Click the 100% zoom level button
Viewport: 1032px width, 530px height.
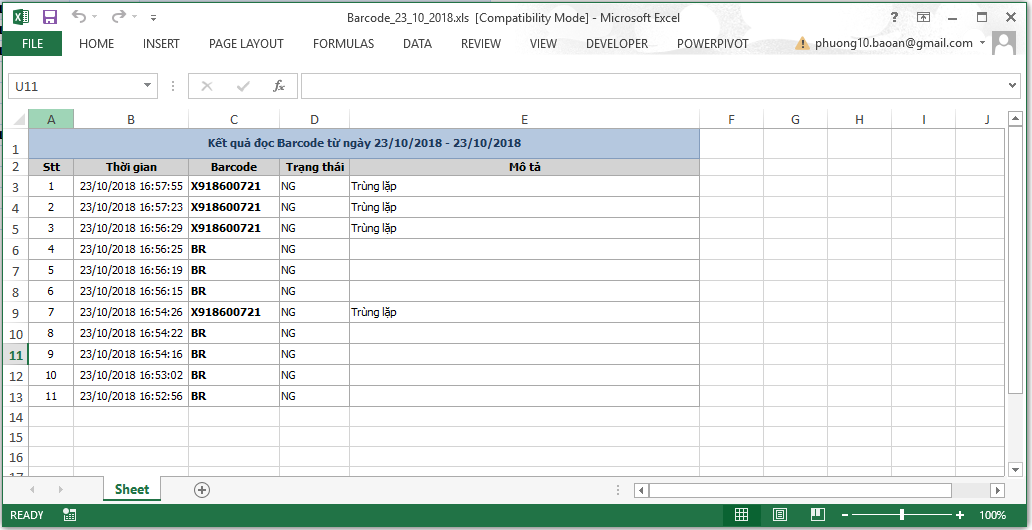(992, 515)
